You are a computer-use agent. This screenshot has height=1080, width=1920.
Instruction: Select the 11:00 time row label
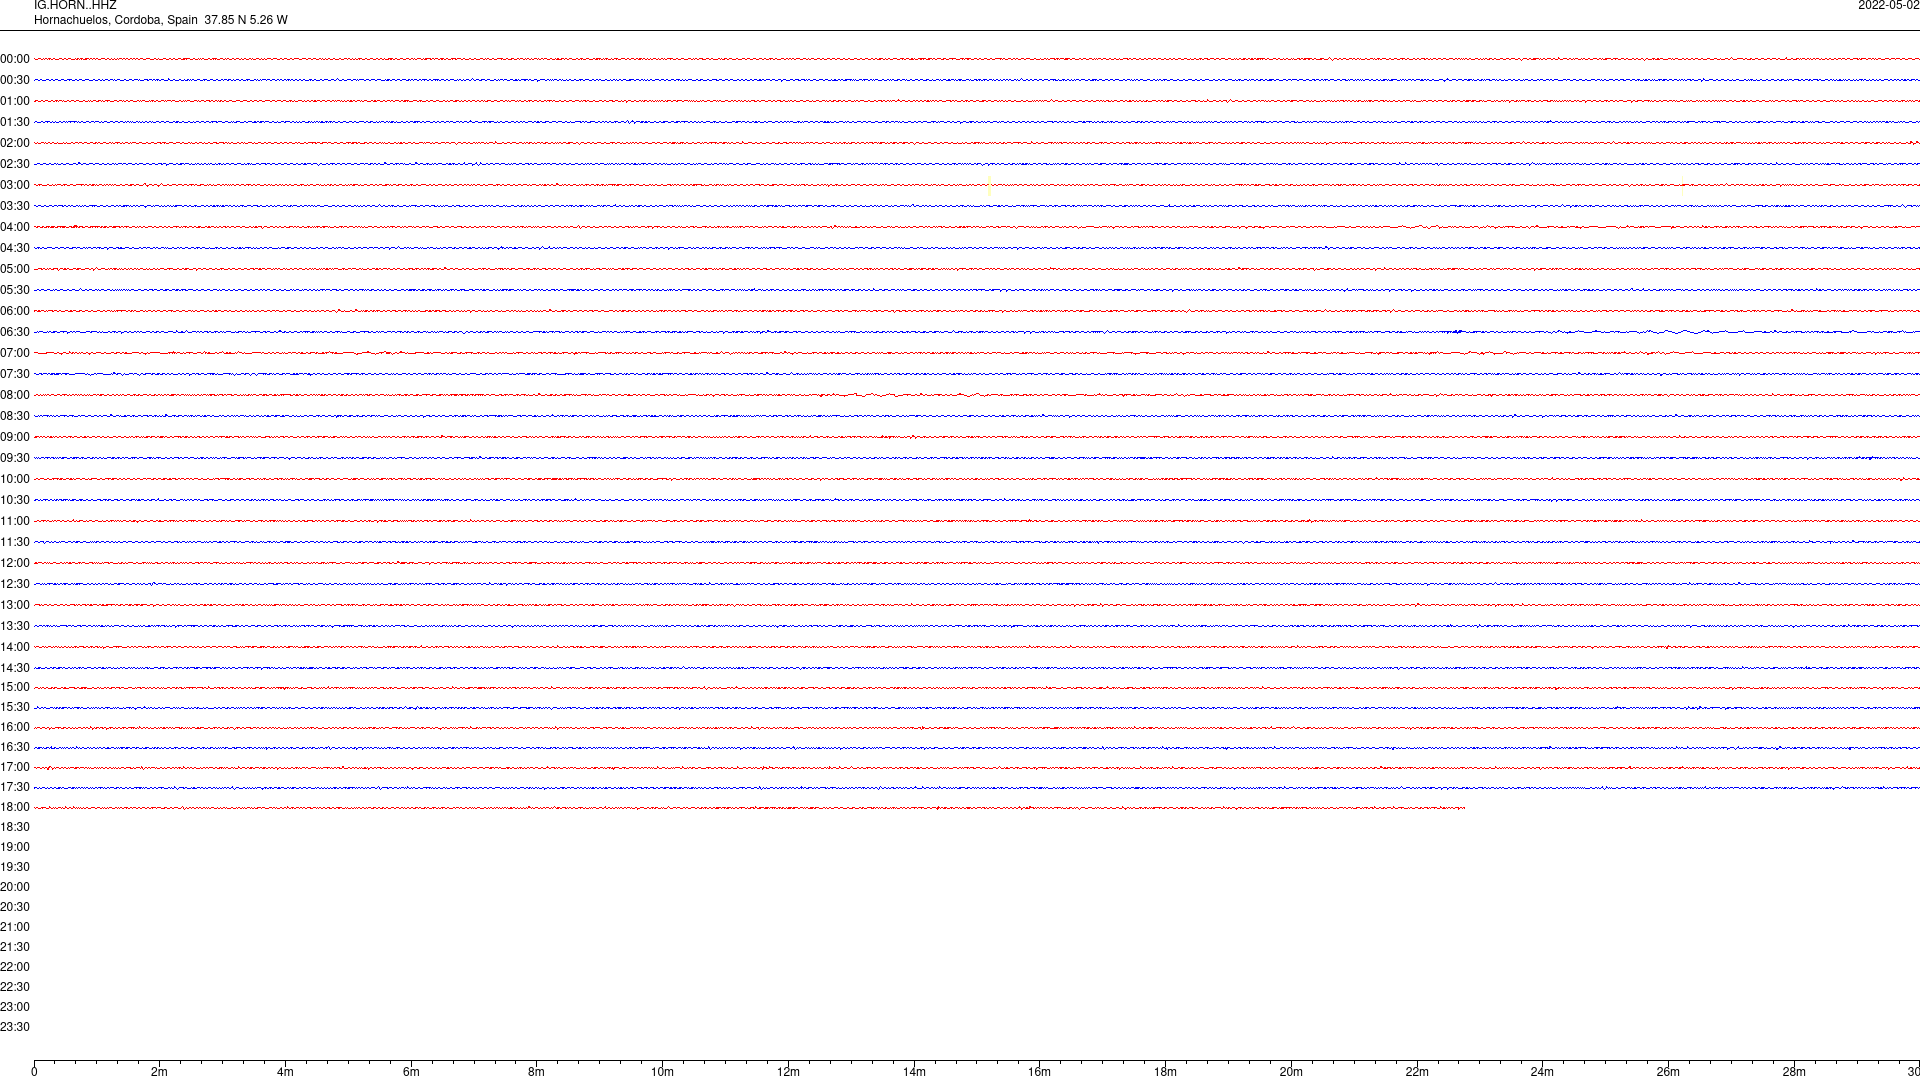(15, 521)
